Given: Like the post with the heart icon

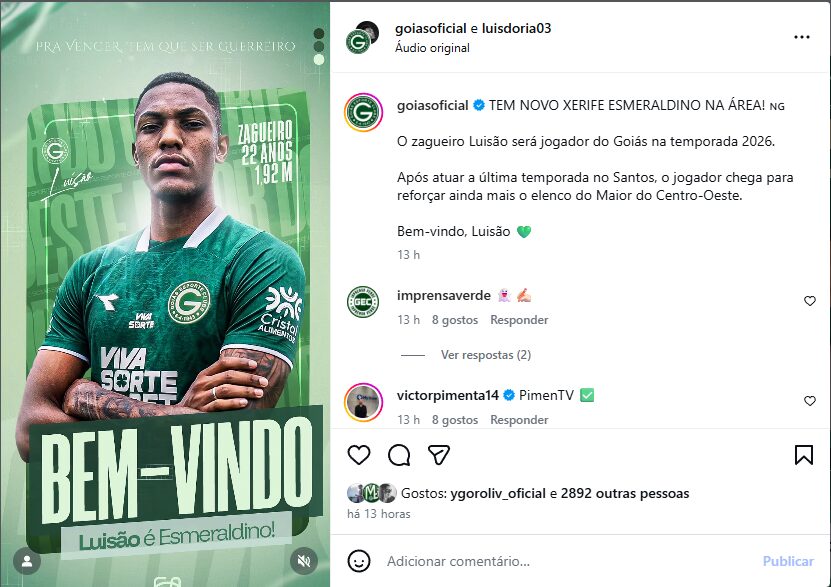Looking at the screenshot, I should (359, 455).
